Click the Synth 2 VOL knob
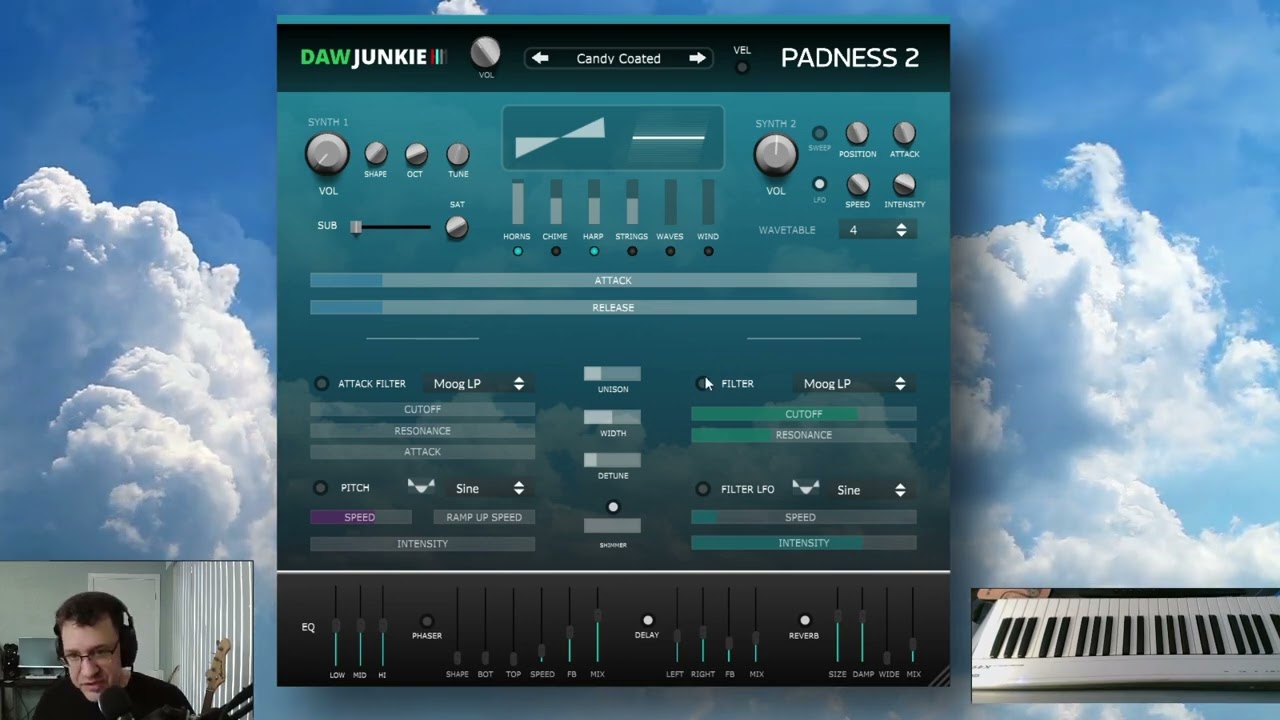This screenshot has width=1280, height=720. pos(775,155)
